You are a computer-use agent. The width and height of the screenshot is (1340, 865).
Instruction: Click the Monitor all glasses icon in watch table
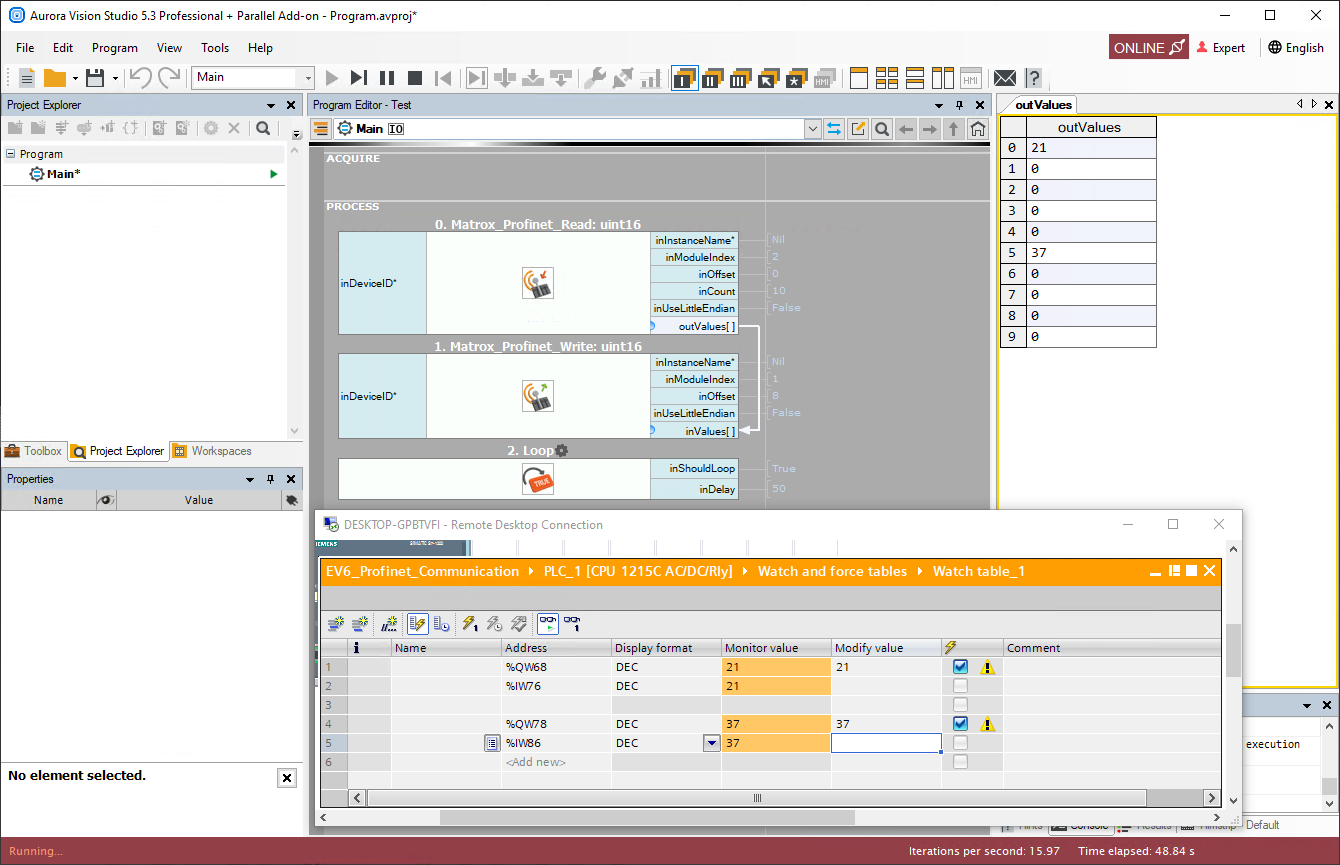pos(548,624)
